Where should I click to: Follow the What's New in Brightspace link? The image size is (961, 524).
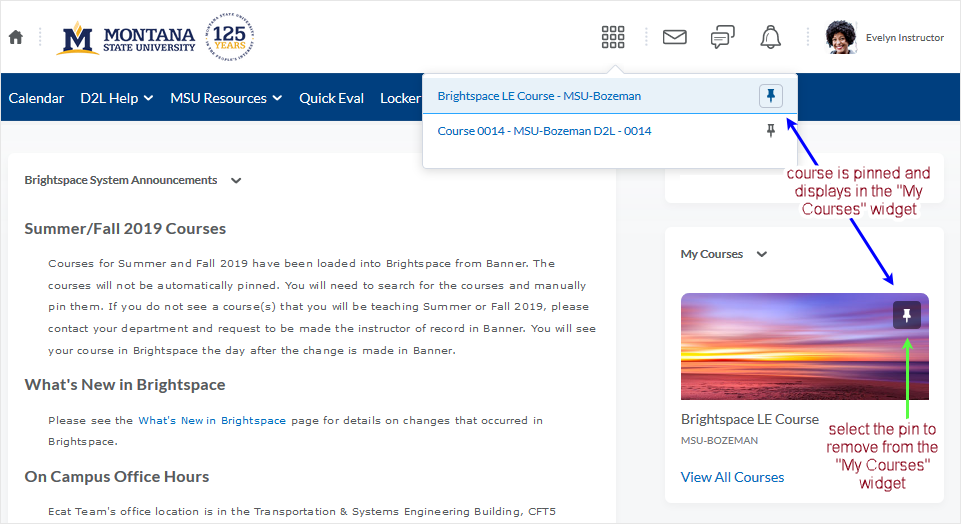pos(212,420)
